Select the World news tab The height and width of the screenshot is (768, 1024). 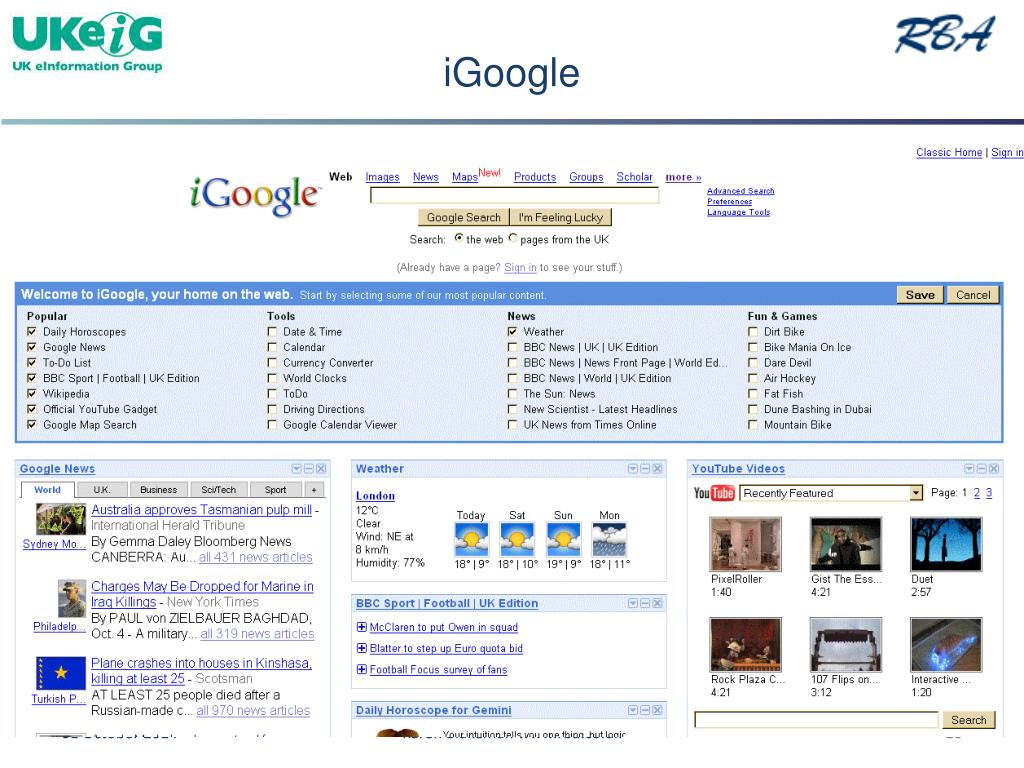48,490
